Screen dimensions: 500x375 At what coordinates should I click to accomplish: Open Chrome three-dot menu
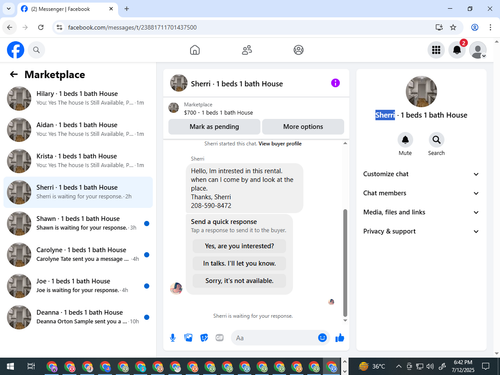490,27
